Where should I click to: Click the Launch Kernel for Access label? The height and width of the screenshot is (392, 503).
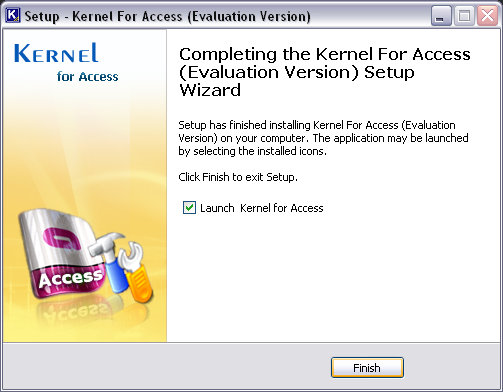(x=262, y=208)
